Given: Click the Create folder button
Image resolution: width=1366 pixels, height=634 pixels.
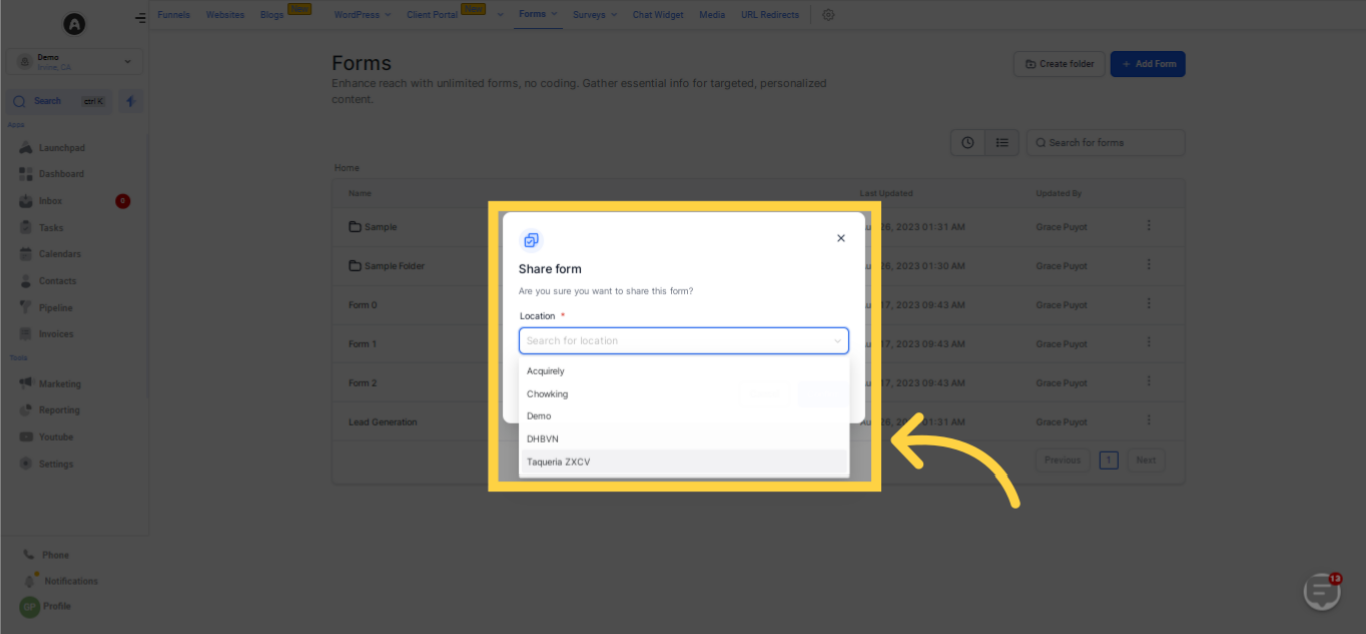Looking at the screenshot, I should 1059,64.
